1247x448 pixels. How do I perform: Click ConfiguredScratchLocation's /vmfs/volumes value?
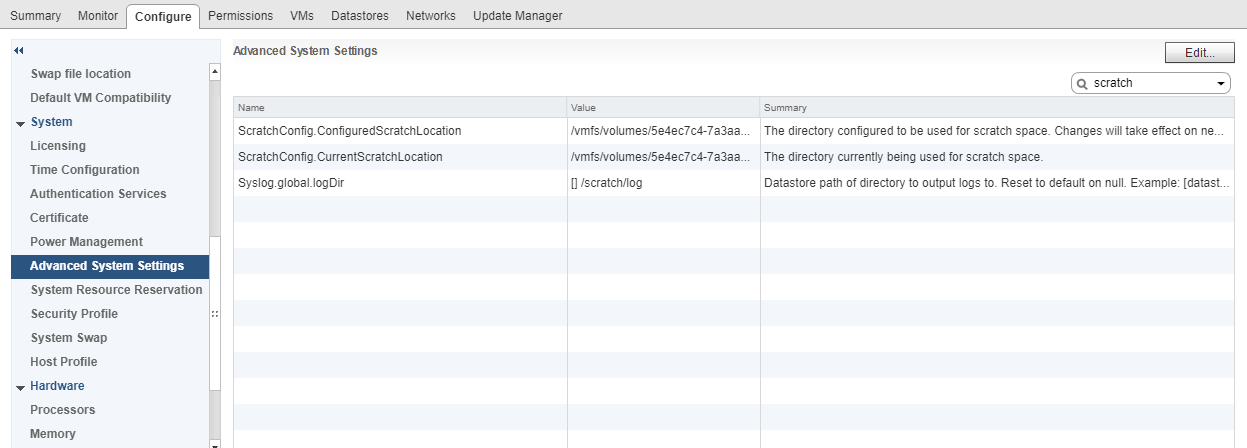tap(660, 131)
